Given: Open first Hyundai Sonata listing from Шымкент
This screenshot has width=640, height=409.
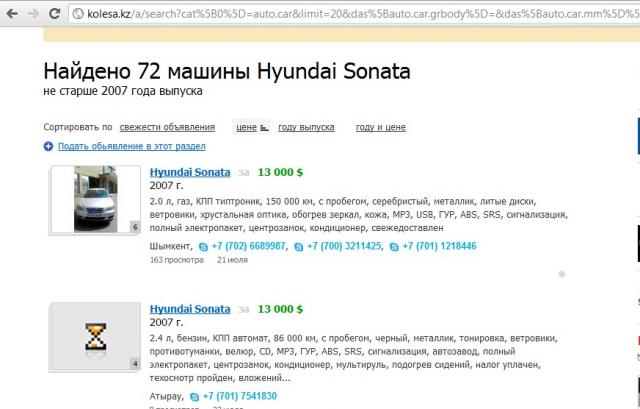Looking at the screenshot, I should coord(190,172).
